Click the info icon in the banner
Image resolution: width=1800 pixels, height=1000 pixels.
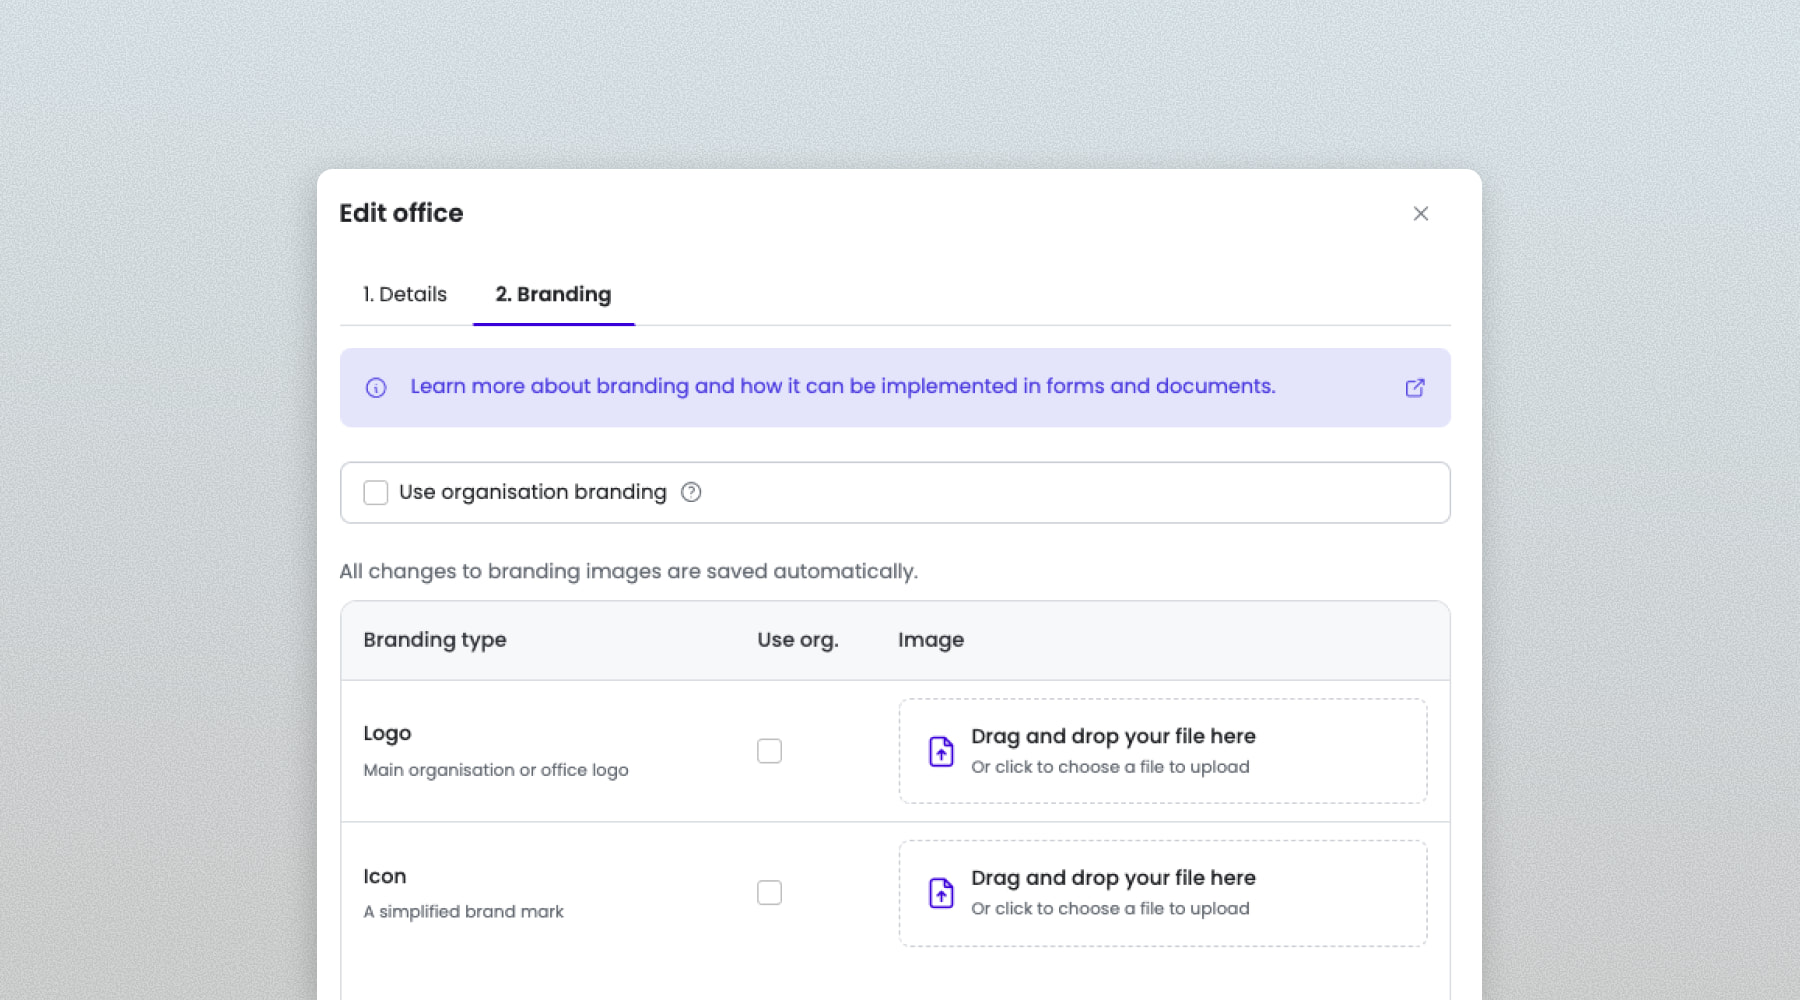click(376, 388)
